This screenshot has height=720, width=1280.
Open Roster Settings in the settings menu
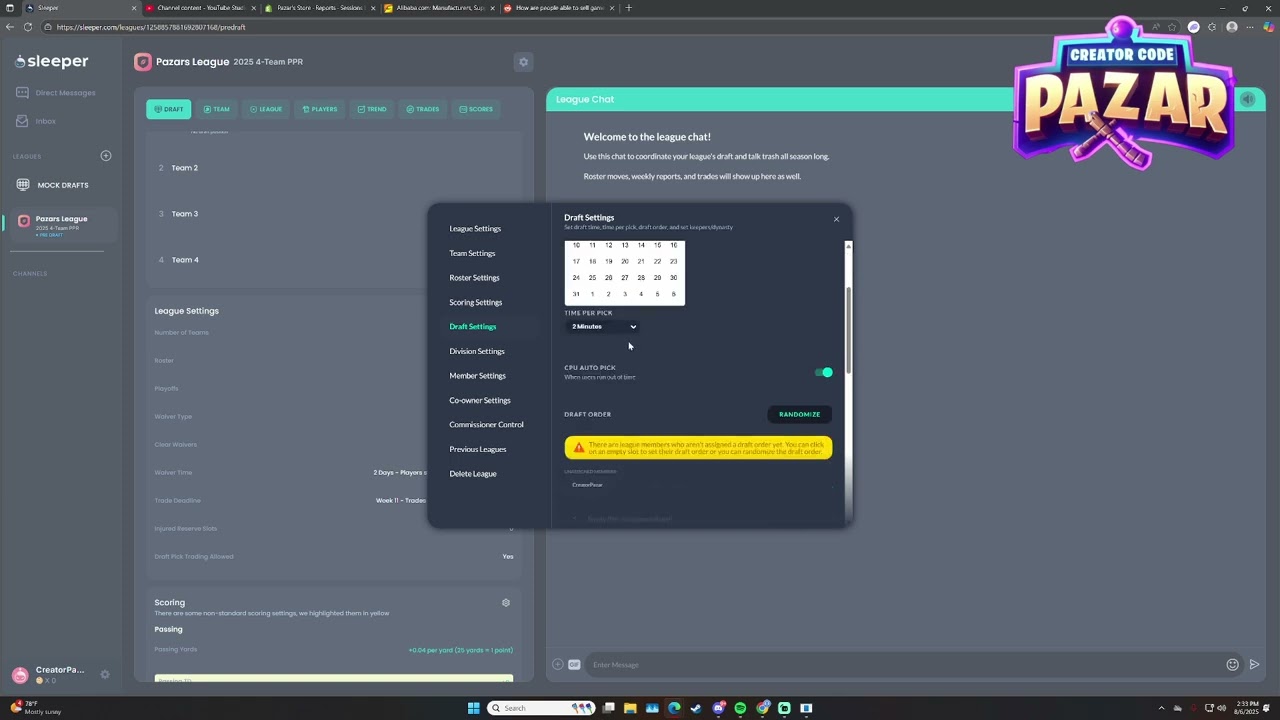click(474, 278)
